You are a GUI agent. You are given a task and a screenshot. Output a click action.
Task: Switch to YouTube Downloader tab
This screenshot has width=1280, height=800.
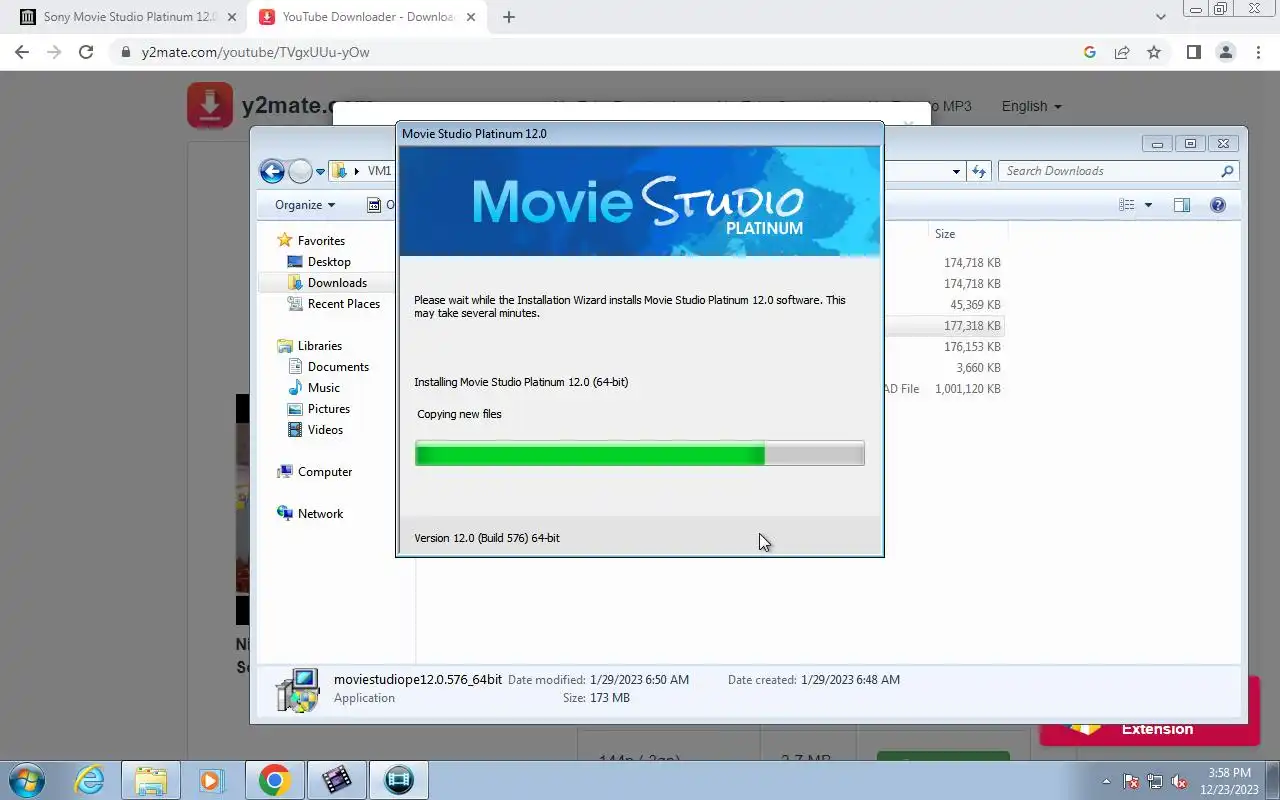tap(366, 17)
